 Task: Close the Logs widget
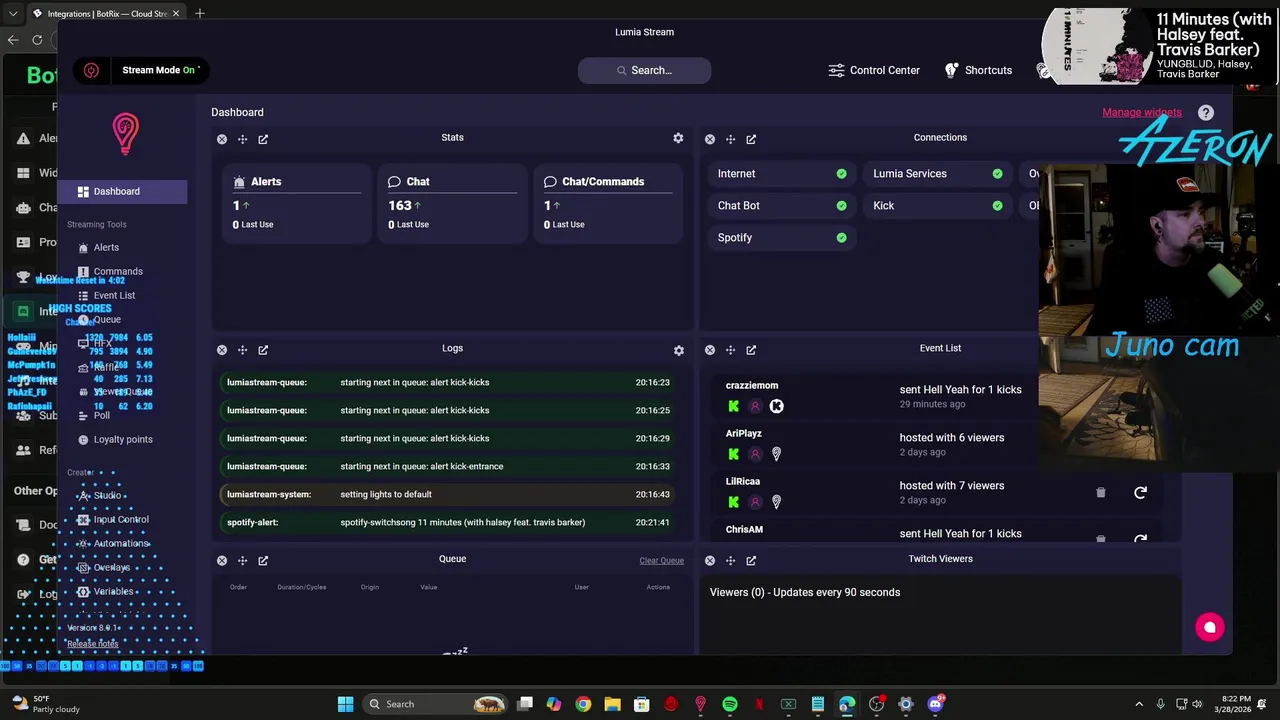[222, 350]
